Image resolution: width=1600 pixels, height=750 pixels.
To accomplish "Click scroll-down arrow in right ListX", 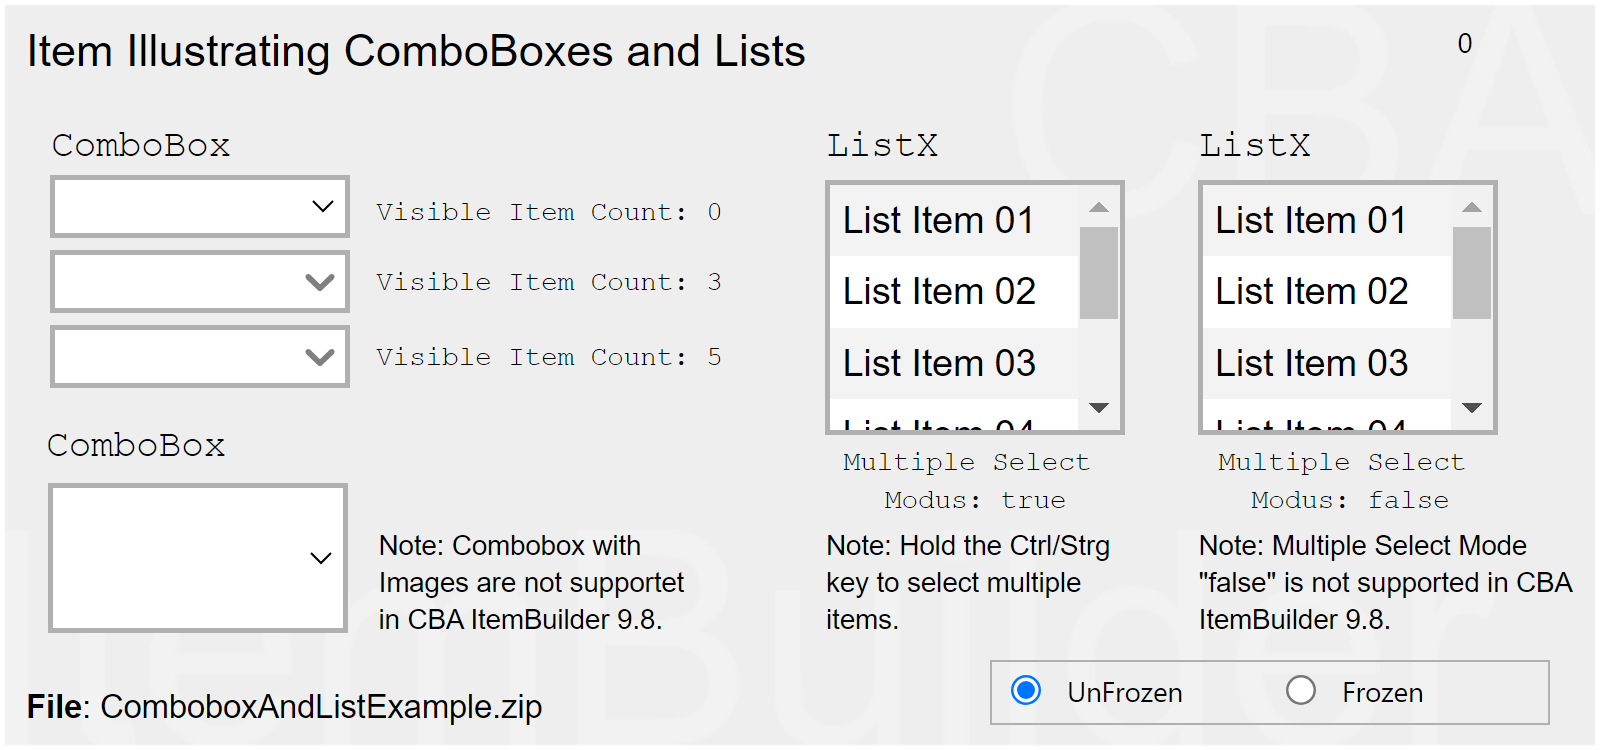I will coord(1471,408).
